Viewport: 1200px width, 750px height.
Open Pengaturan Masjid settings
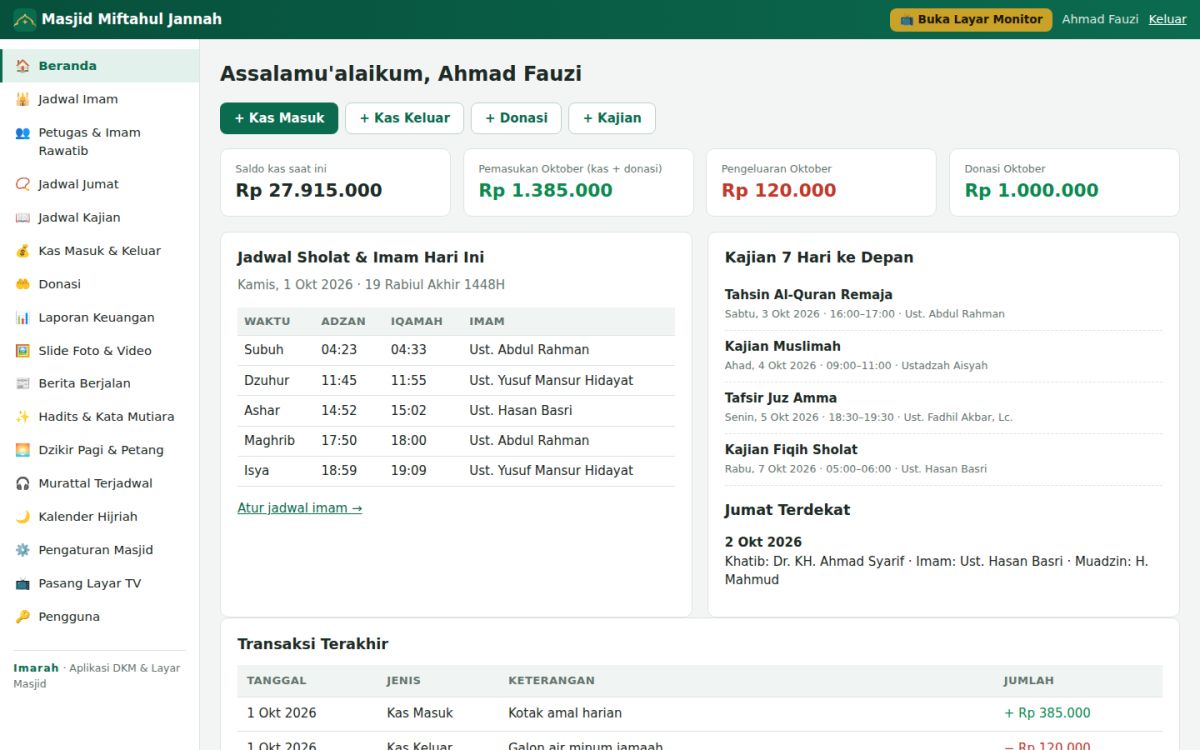pos(99,550)
